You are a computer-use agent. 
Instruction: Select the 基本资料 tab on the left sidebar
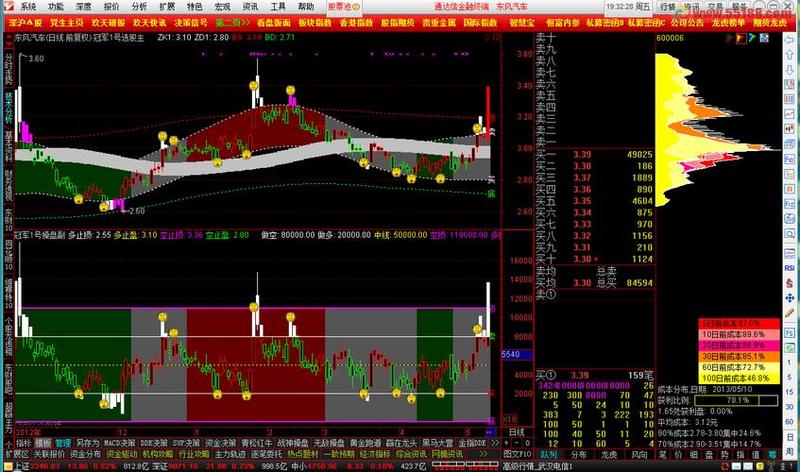pos(8,146)
